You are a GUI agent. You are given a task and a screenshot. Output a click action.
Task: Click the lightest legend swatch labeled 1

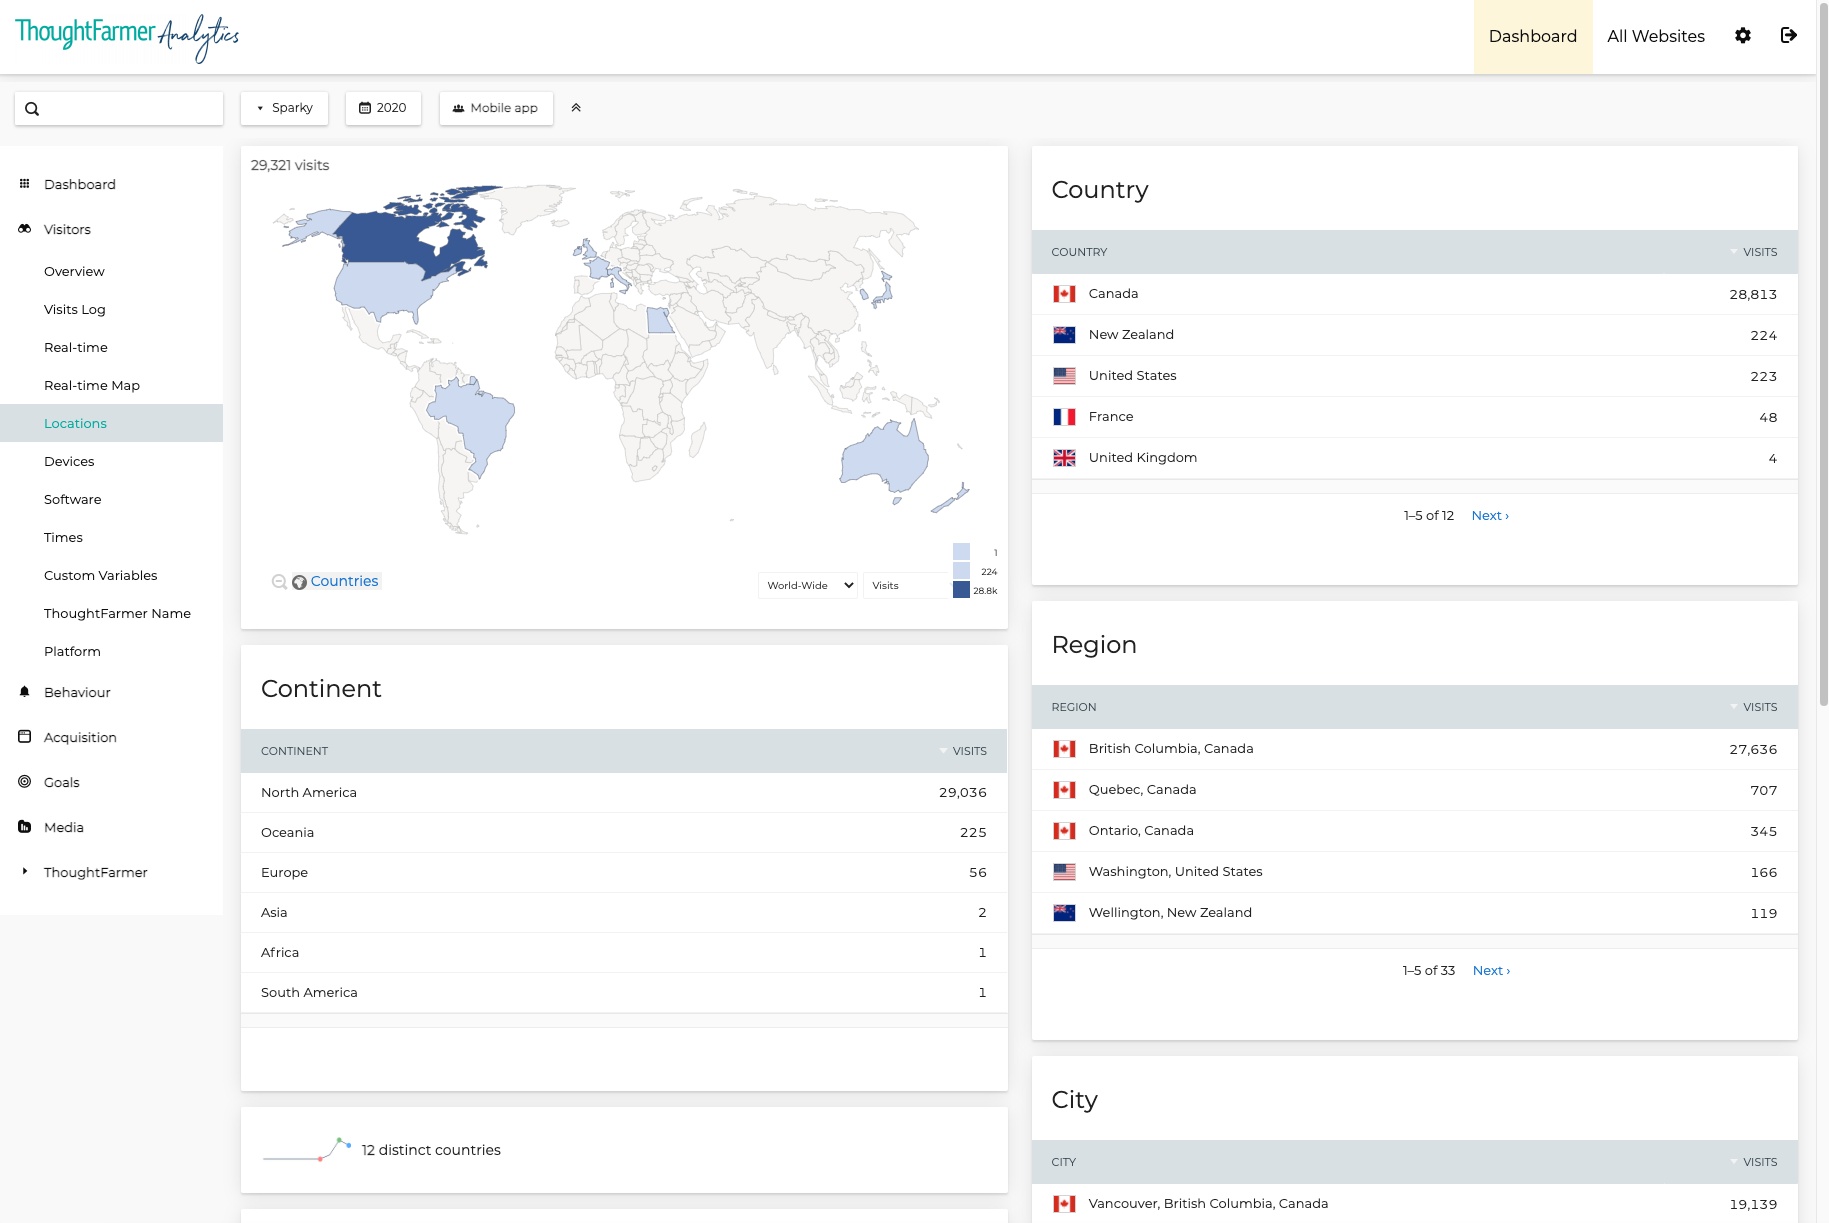[x=961, y=551]
